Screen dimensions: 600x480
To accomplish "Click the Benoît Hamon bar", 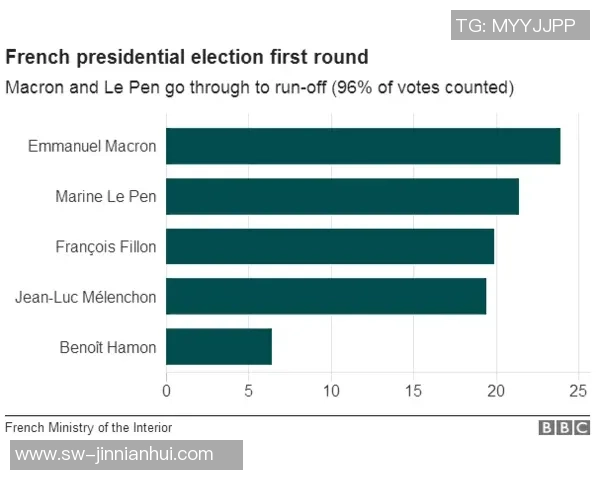I will tap(219, 346).
